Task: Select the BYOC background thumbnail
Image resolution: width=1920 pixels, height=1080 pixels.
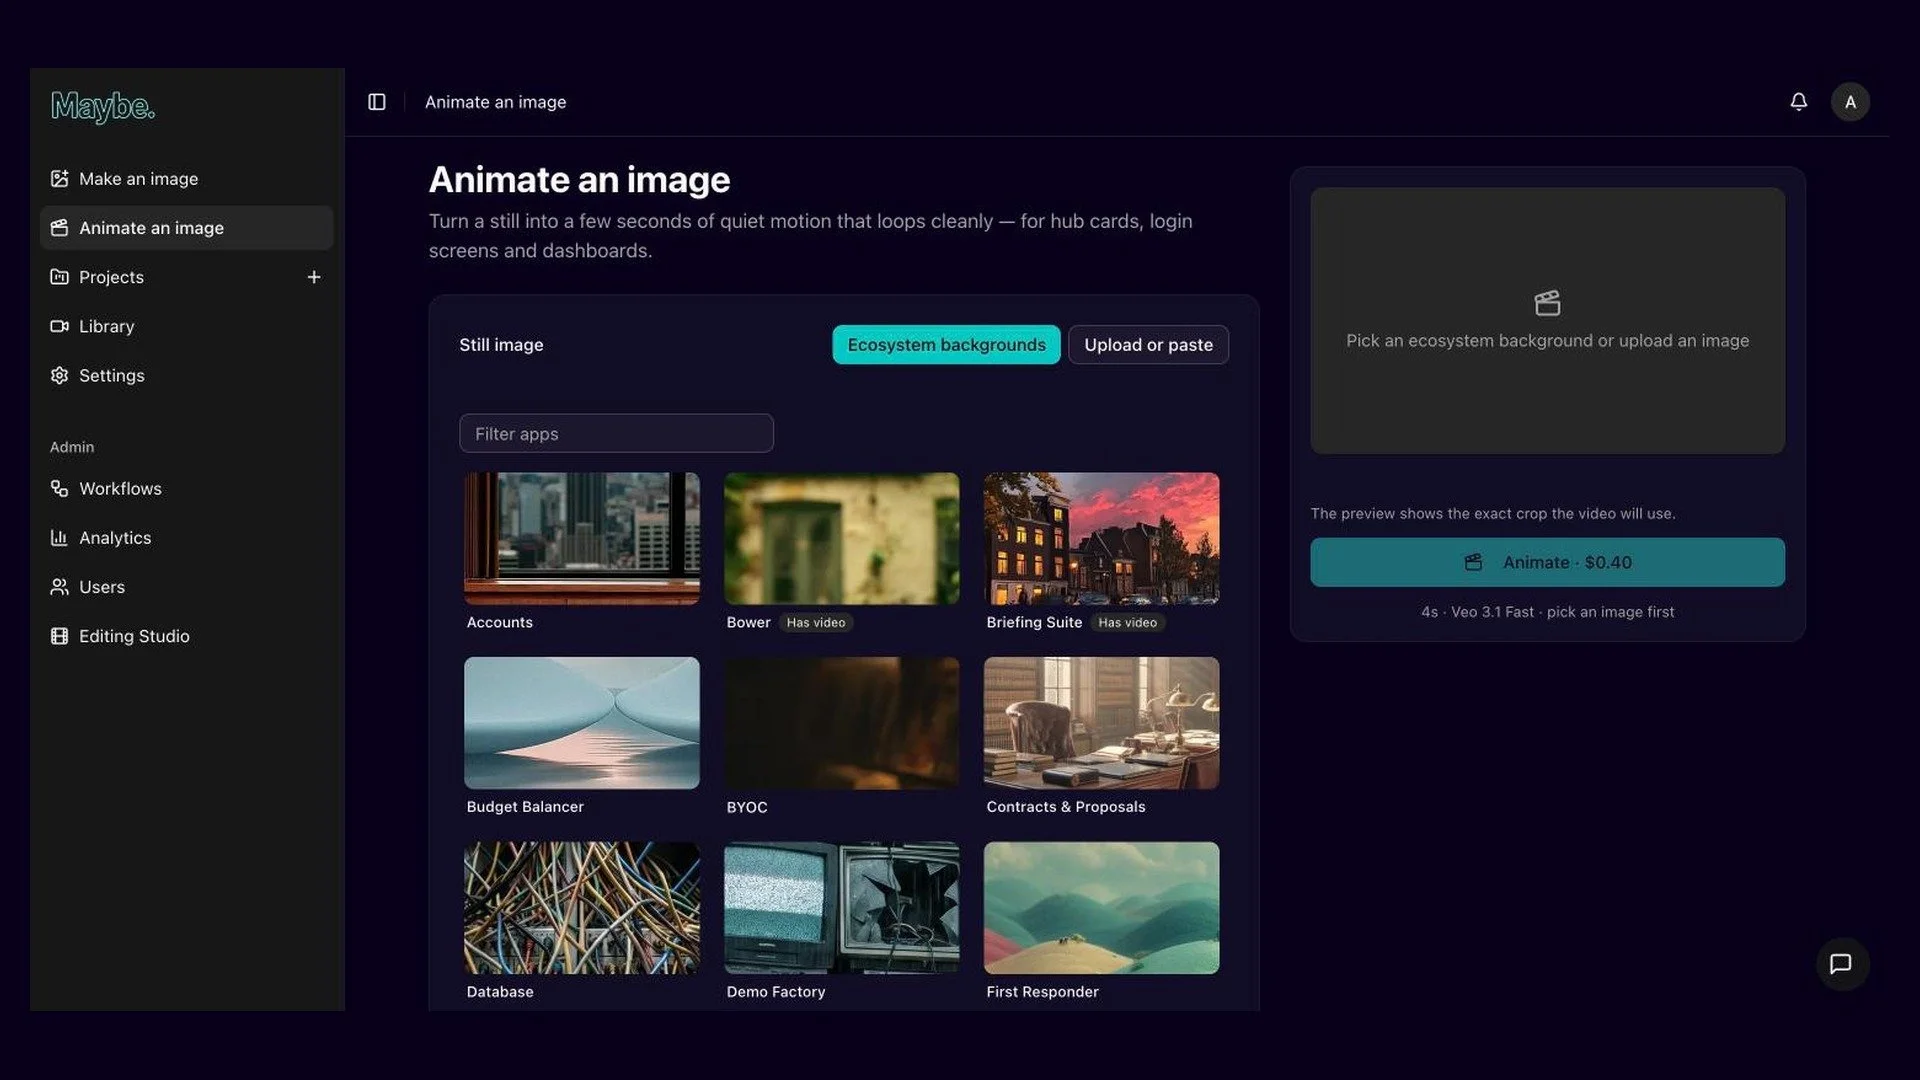Action: click(841, 723)
